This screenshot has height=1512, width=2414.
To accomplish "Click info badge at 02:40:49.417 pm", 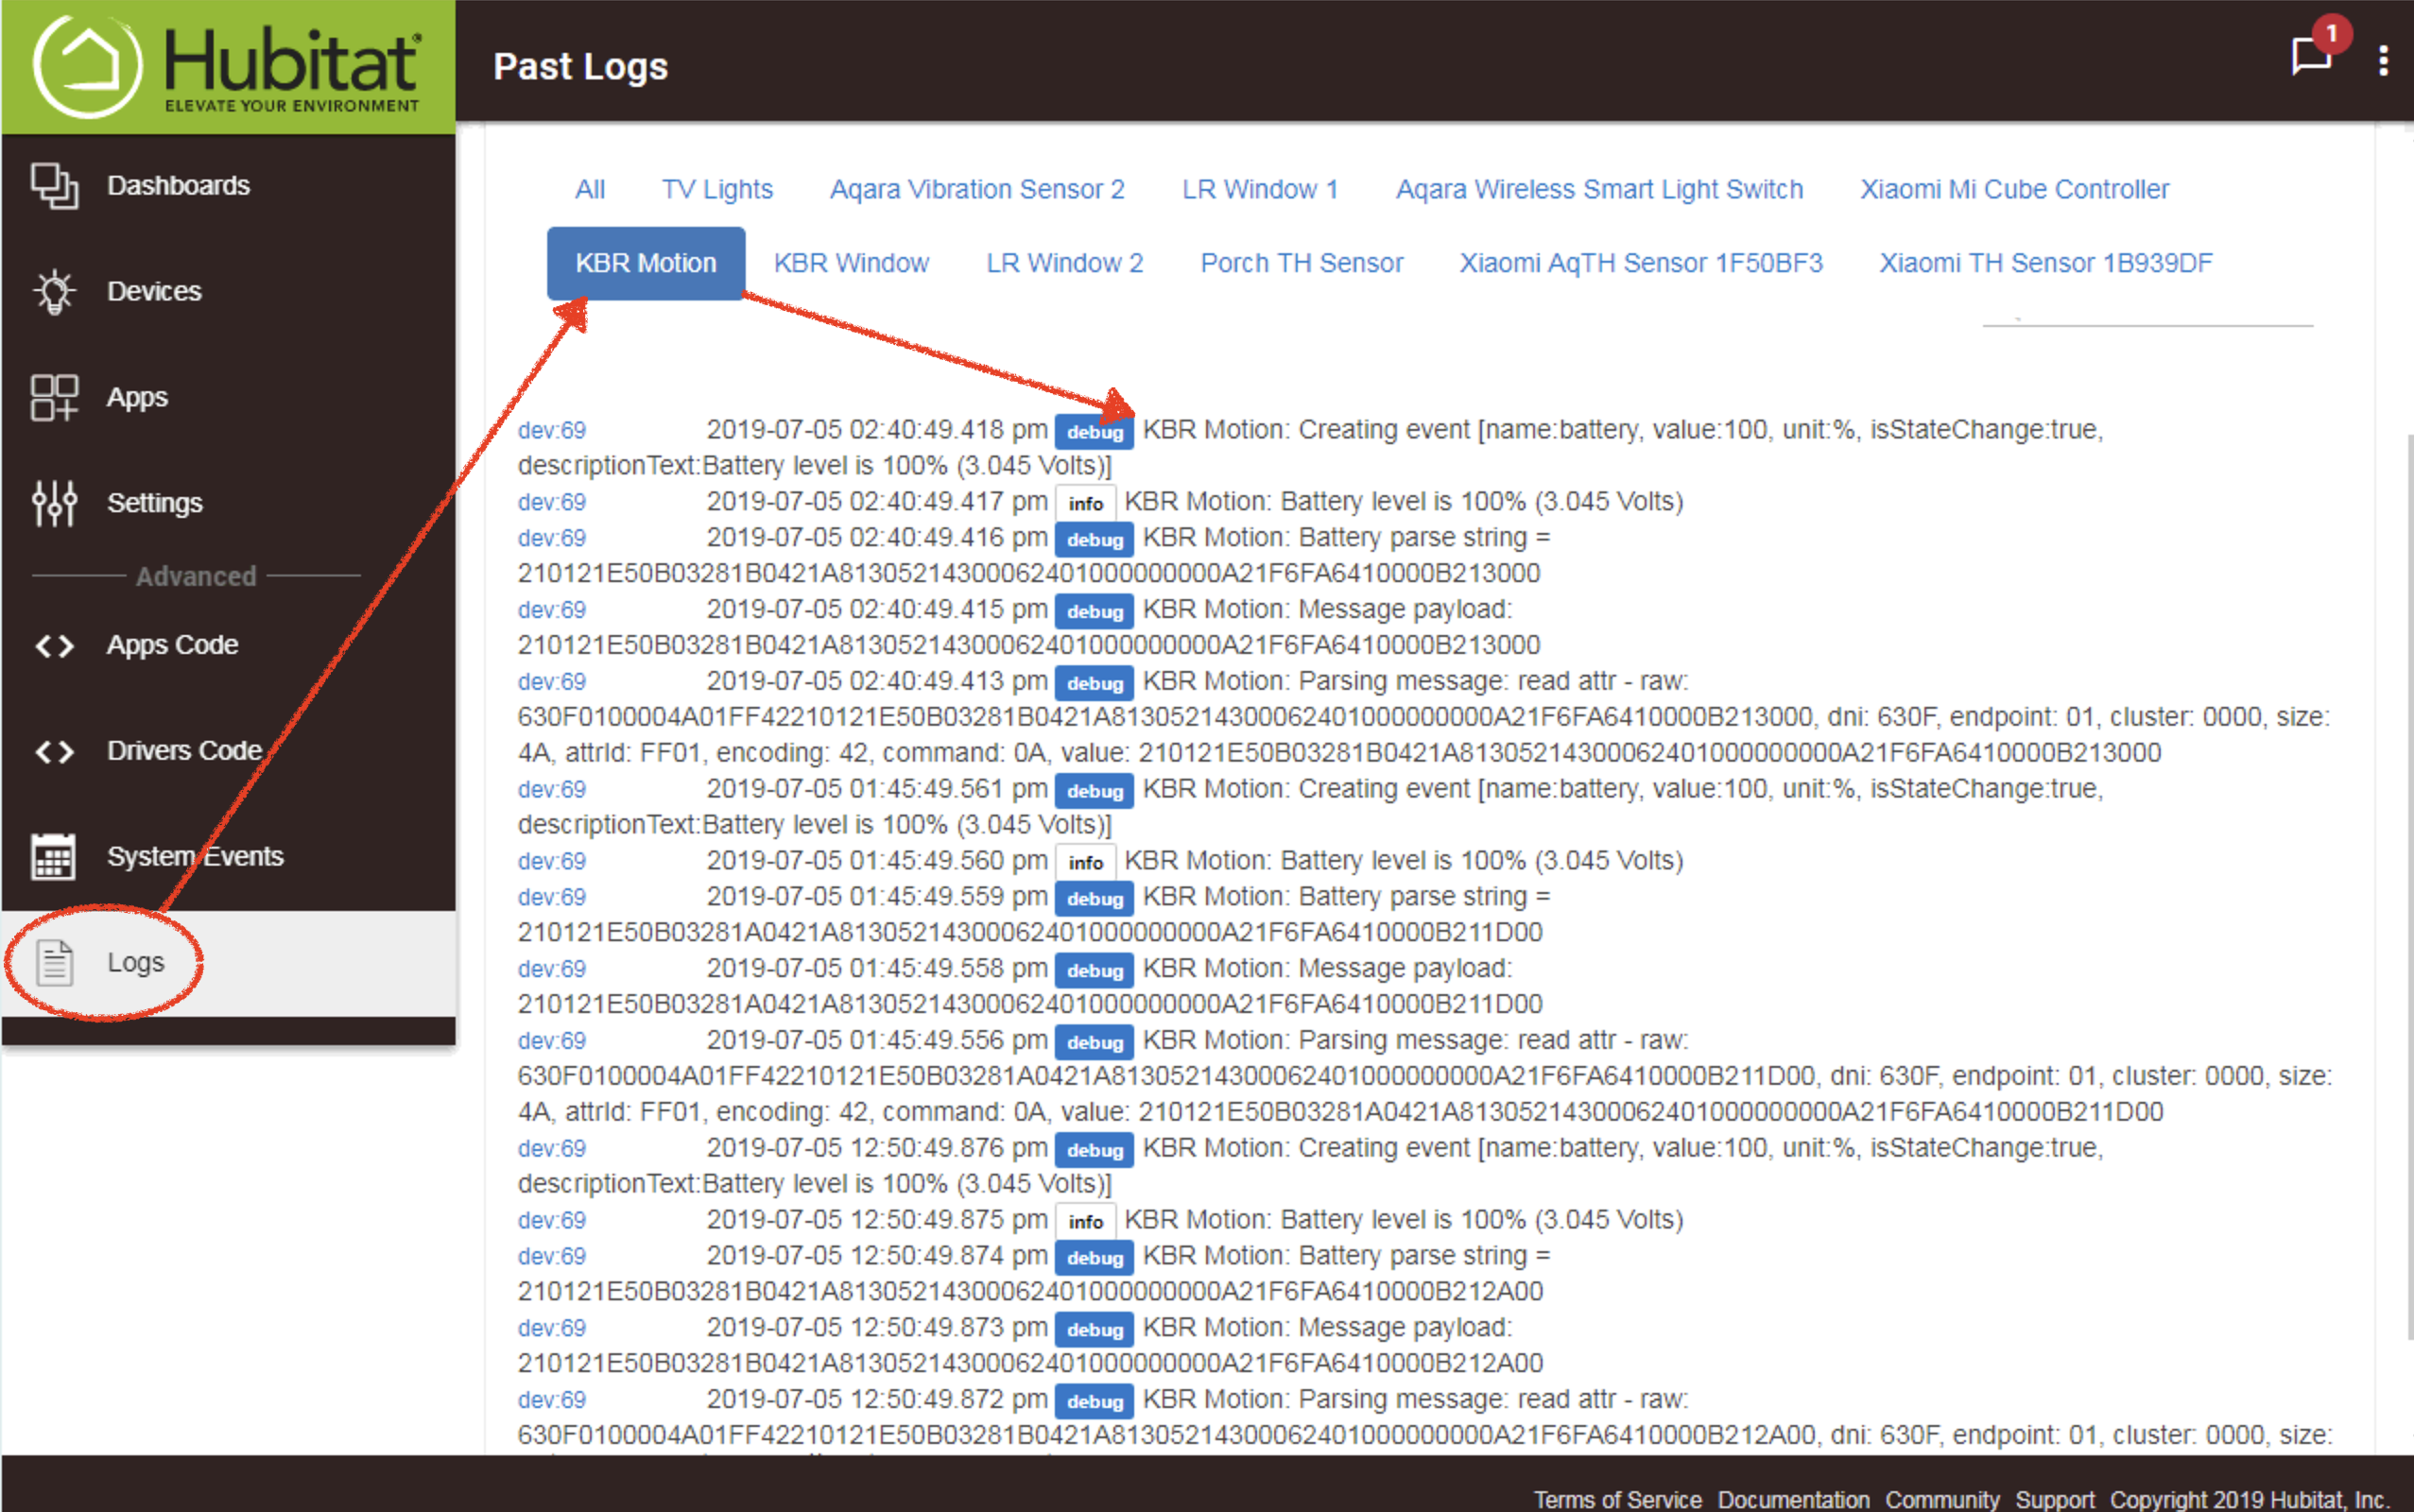I will [1085, 504].
